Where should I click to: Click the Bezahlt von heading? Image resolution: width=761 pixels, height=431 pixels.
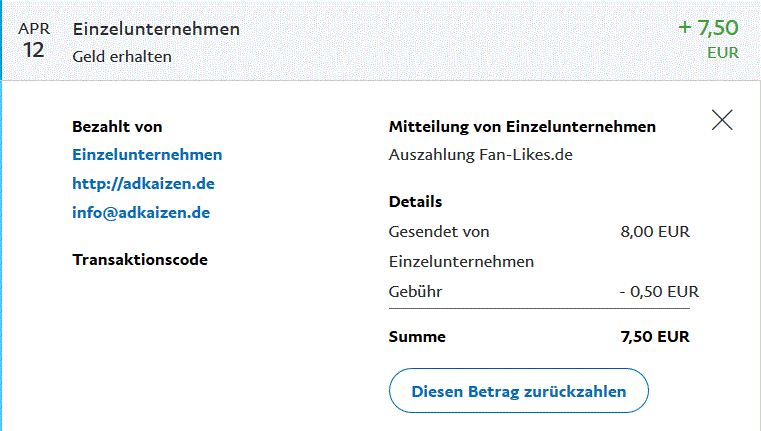click(x=117, y=127)
